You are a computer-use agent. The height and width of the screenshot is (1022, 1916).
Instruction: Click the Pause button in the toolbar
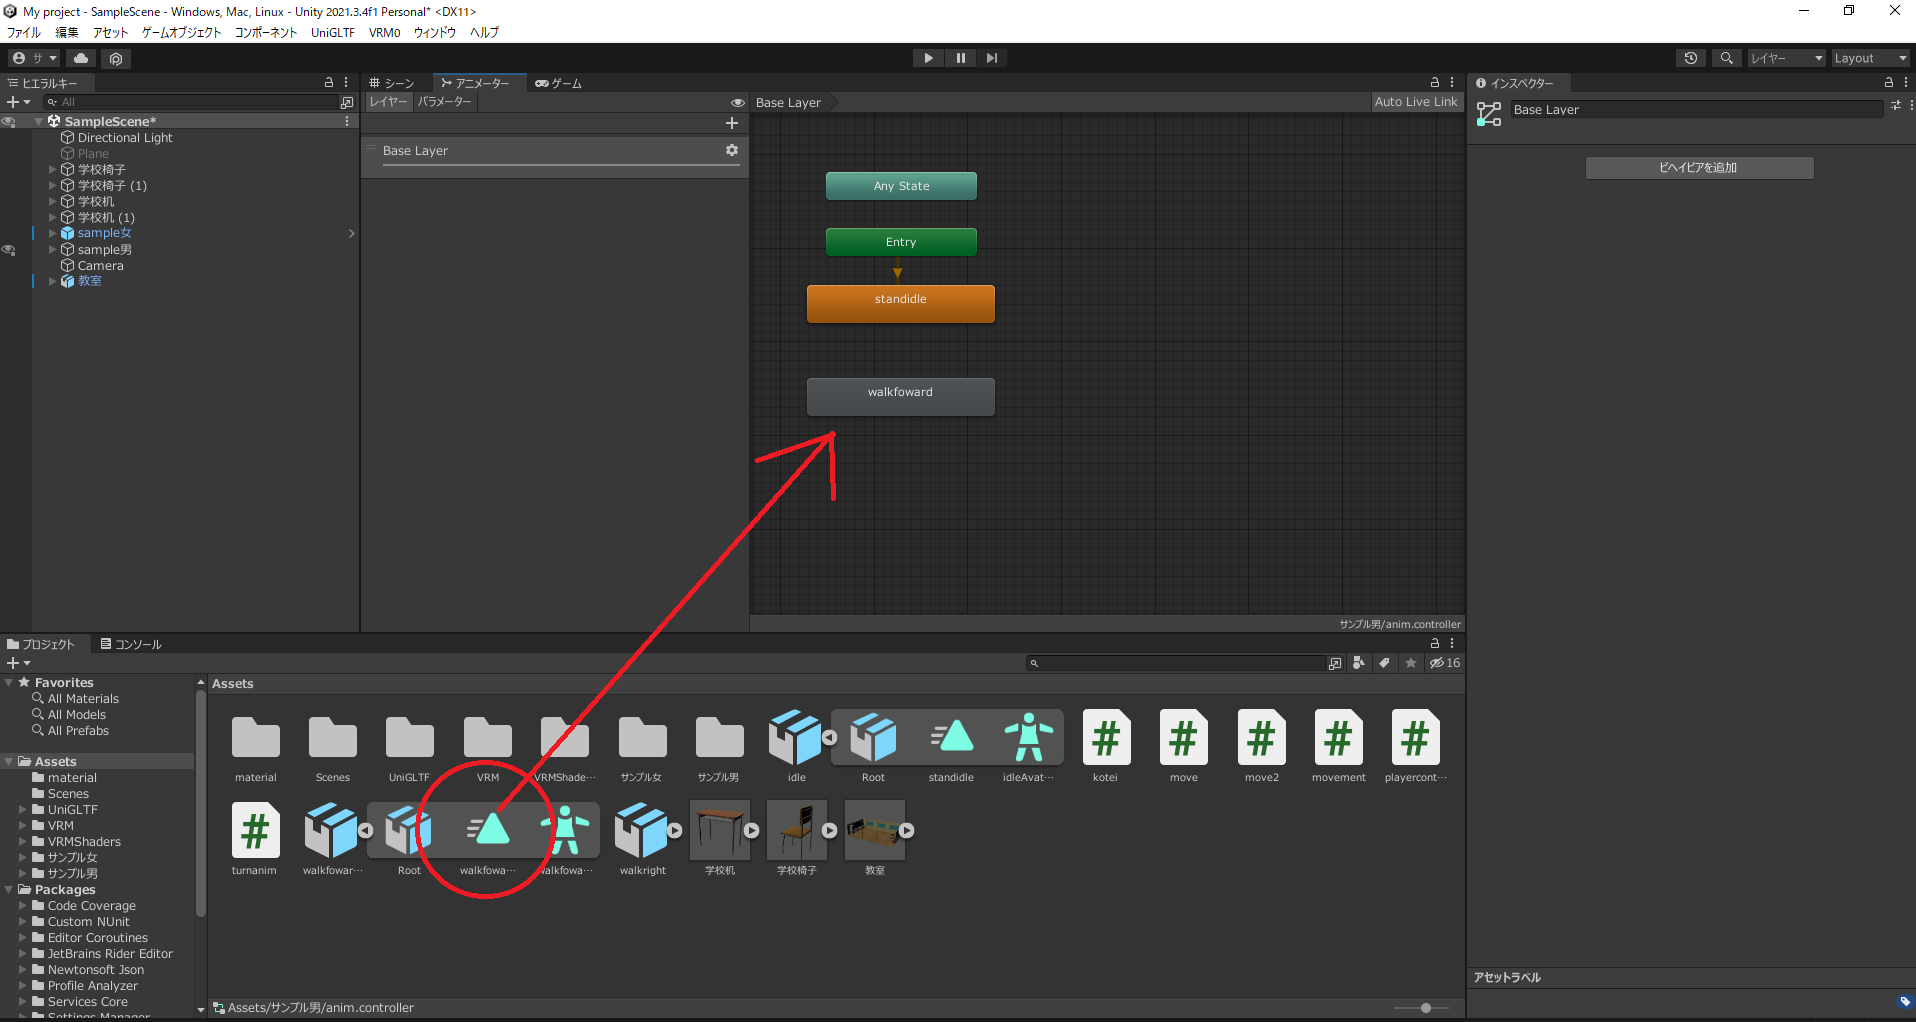click(960, 58)
